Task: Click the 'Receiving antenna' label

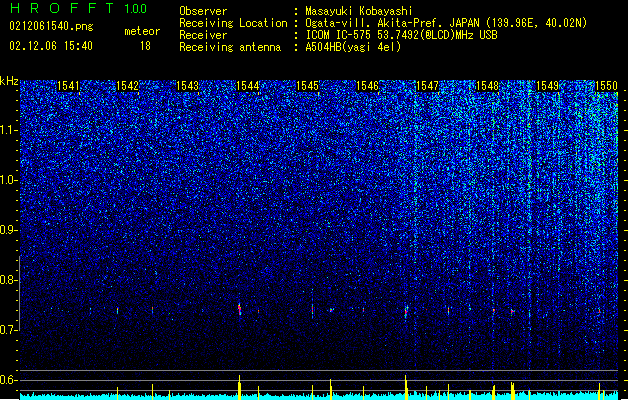Action: [x=230, y=47]
